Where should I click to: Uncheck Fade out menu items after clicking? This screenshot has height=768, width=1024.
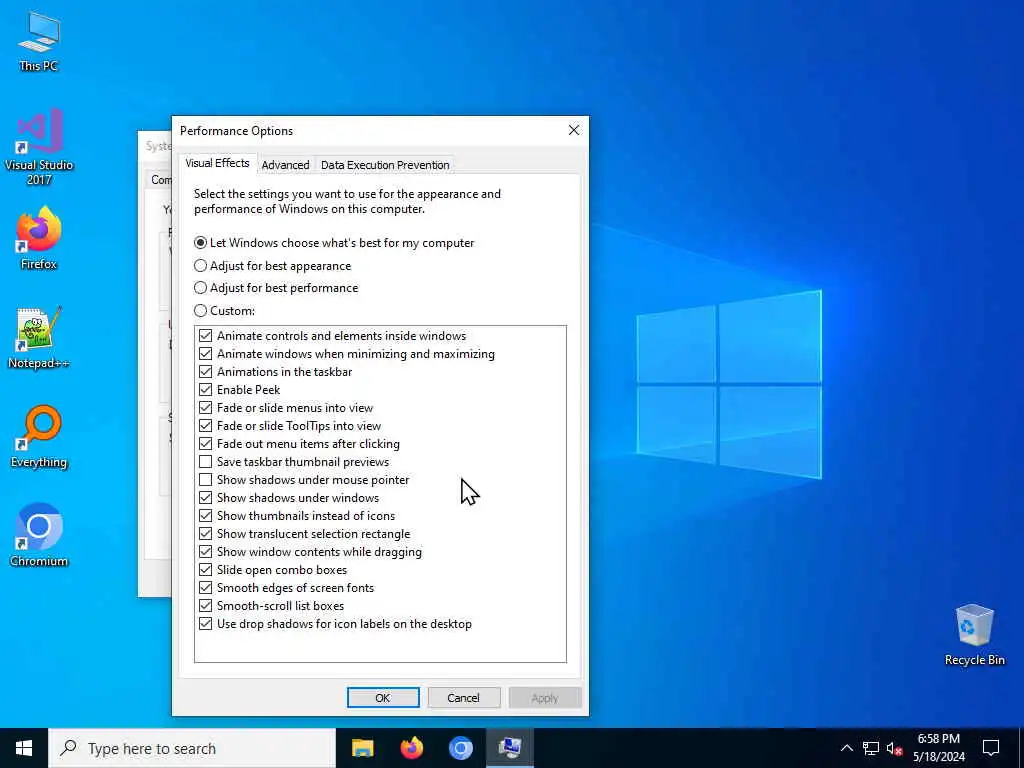(x=205, y=444)
